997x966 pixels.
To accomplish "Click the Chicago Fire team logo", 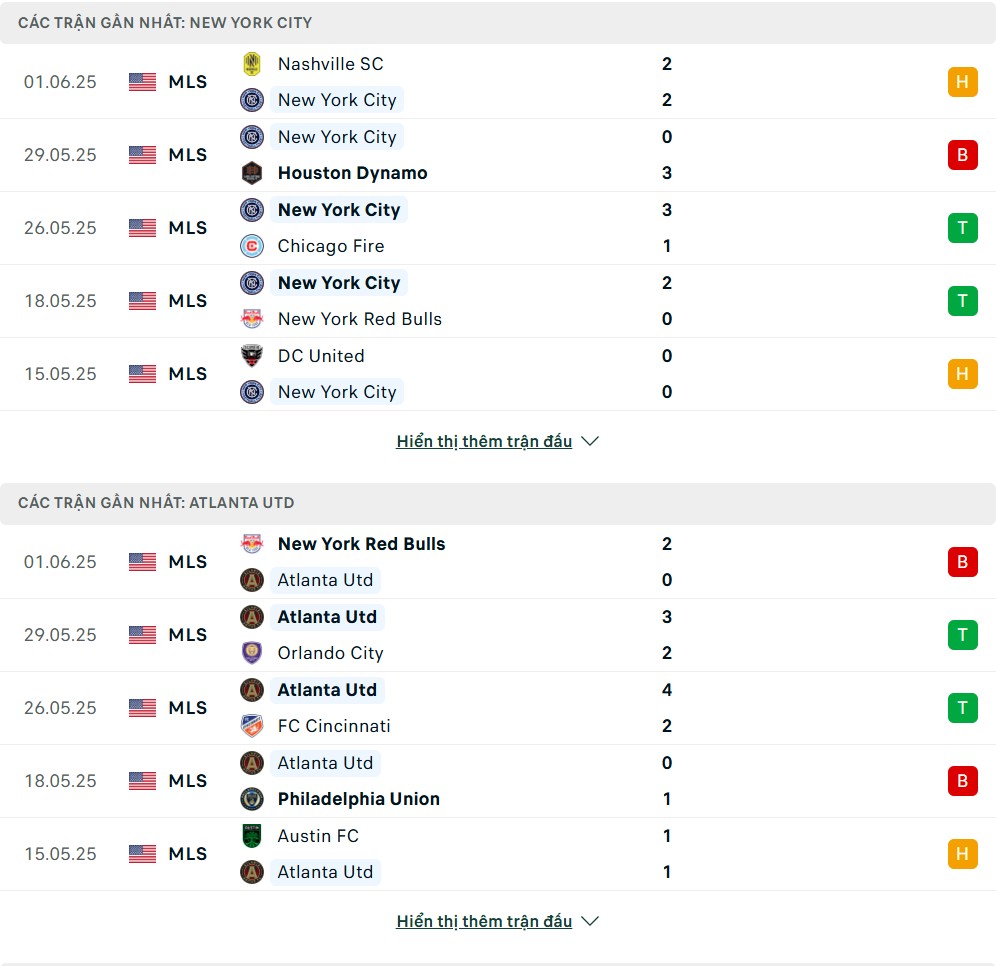I will pos(252,246).
